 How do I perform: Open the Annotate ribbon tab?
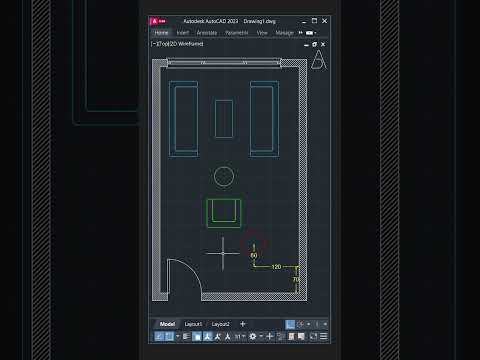click(207, 33)
